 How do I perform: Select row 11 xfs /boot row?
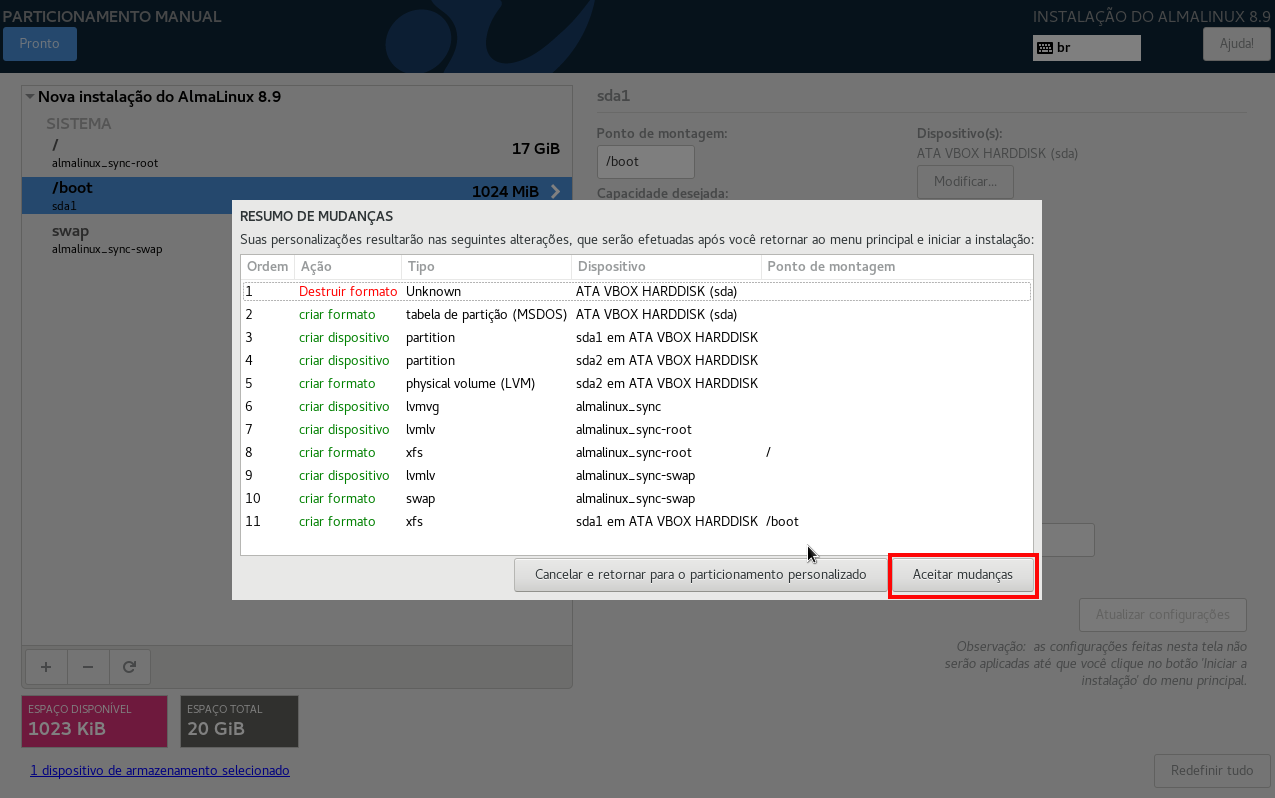coord(637,521)
